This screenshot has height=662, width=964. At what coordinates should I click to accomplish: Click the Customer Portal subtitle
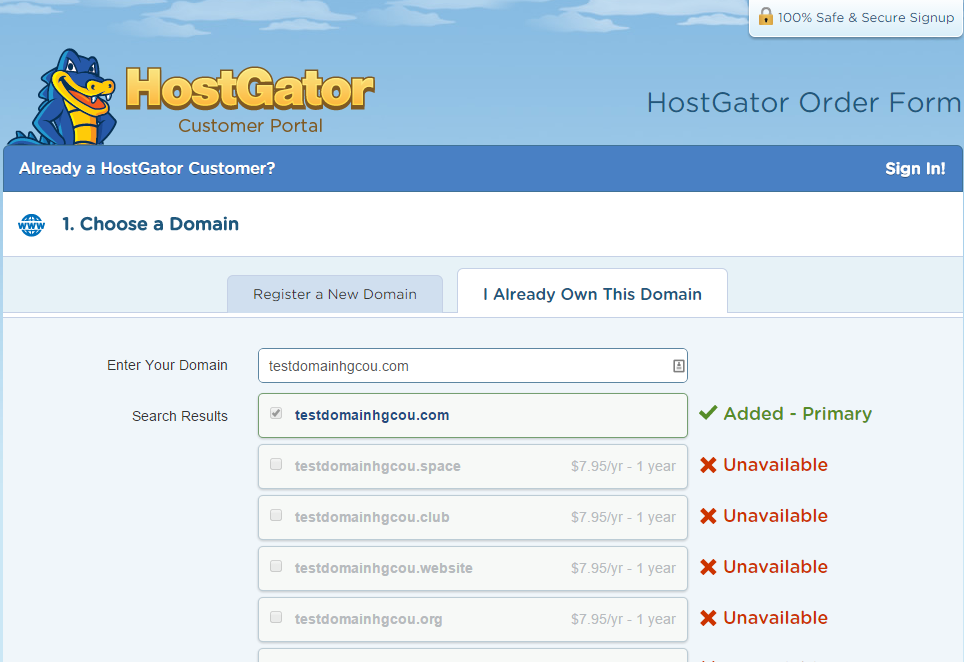tap(250, 126)
